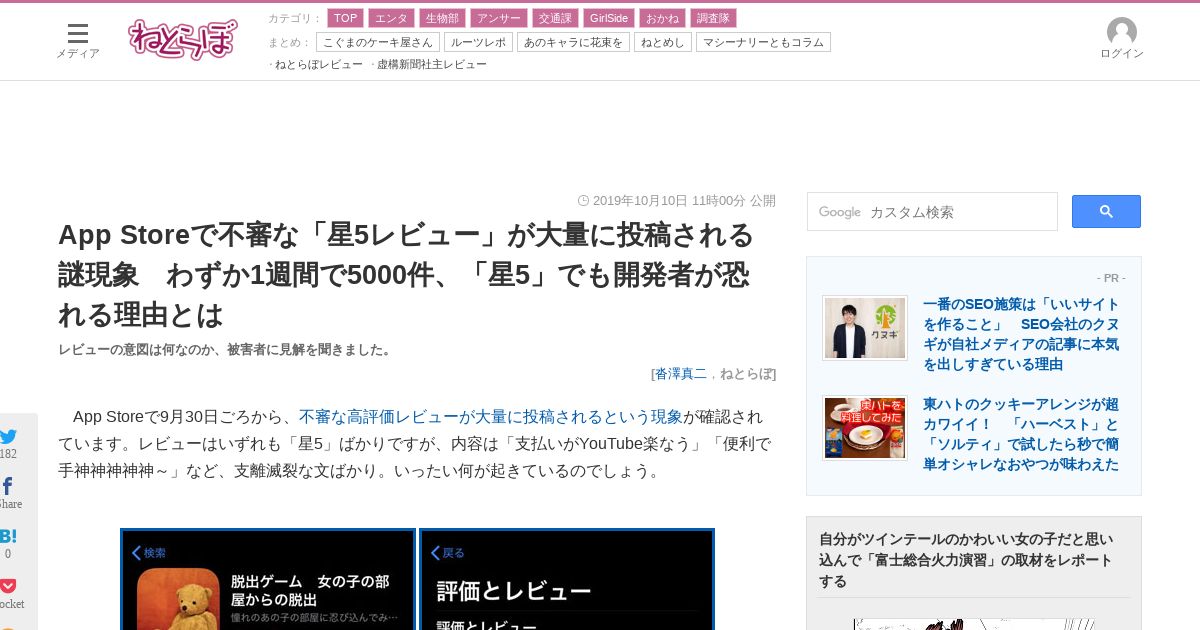Open ねとらぼレビュー link
The height and width of the screenshot is (630, 1200).
(319, 64)
